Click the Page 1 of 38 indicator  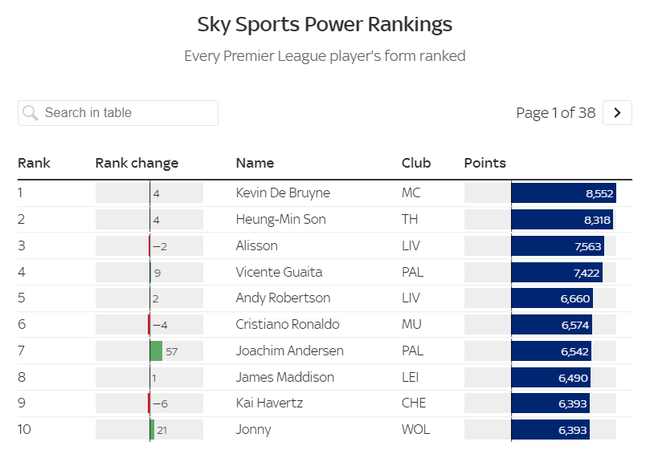coord(555,113)
